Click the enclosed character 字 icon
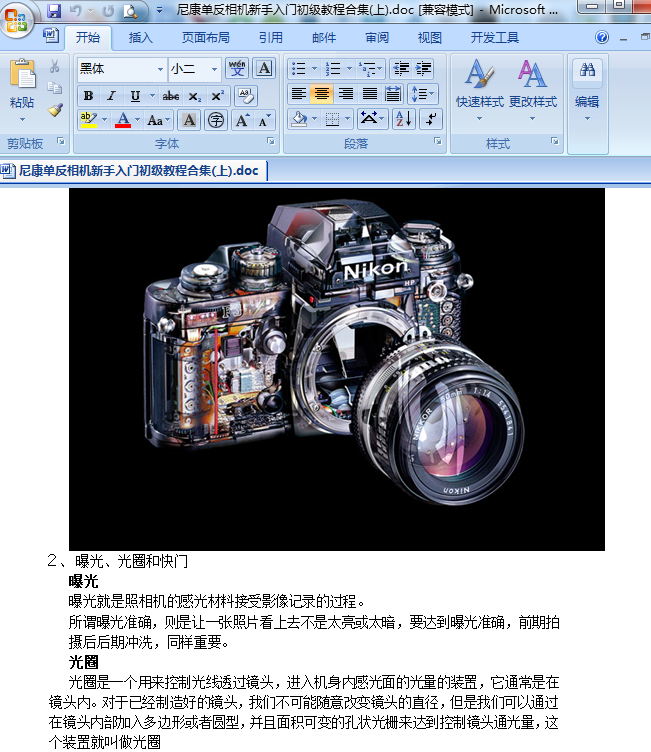This screenshot has height=752, width=651. (x=216, y=119)
